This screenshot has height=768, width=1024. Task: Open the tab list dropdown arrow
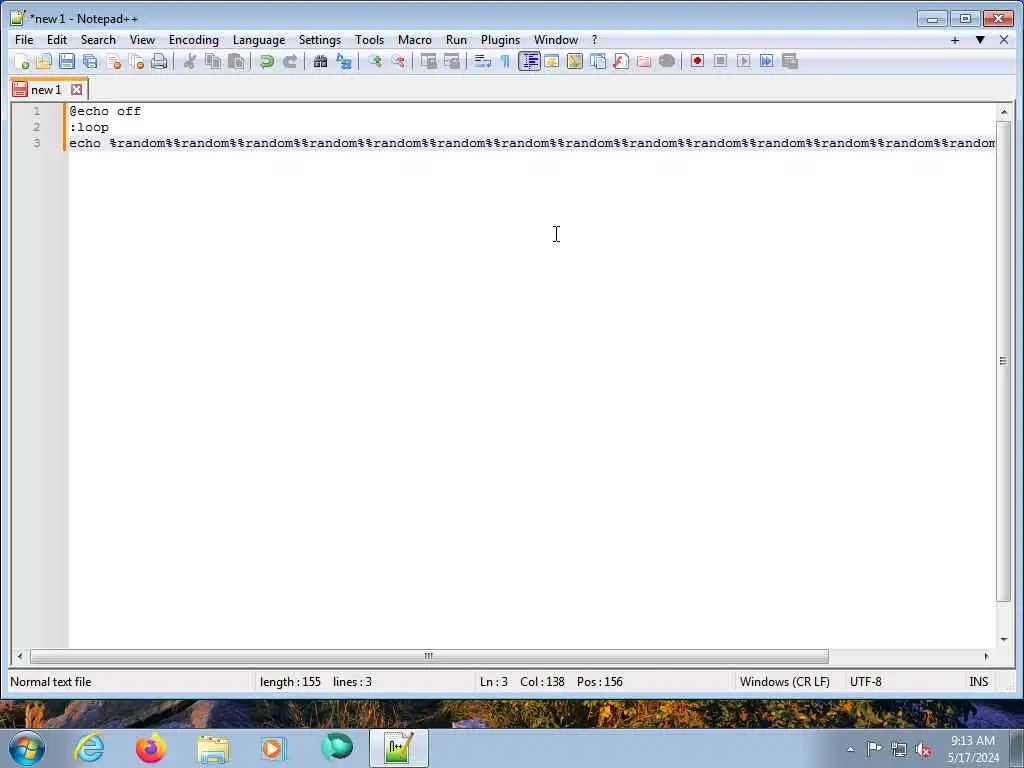pos(980,40)
